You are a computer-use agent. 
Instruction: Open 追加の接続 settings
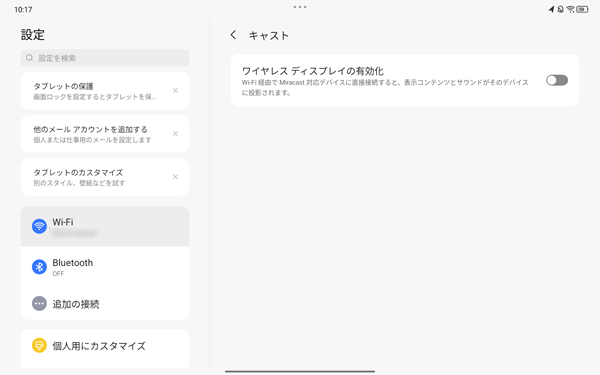click(105, 303)
